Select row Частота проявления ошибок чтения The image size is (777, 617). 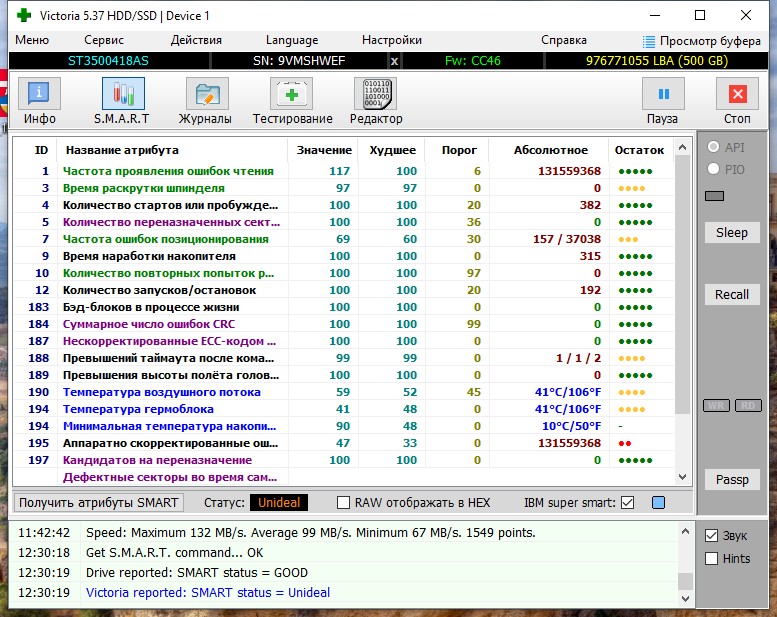(x=343, y=171)
